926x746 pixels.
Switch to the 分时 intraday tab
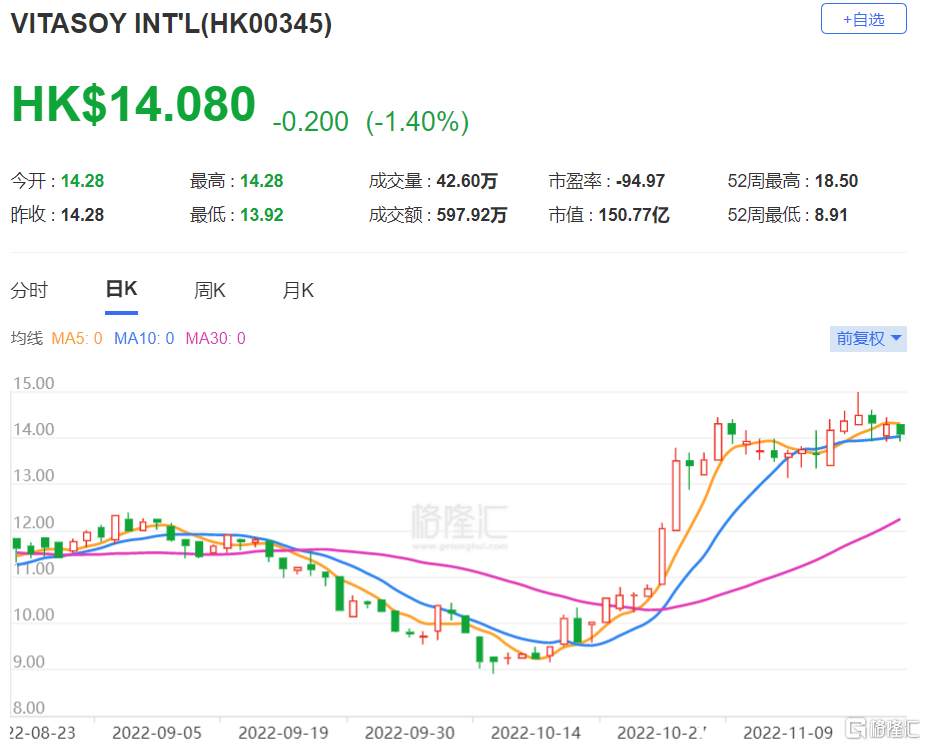click(29, 290)
